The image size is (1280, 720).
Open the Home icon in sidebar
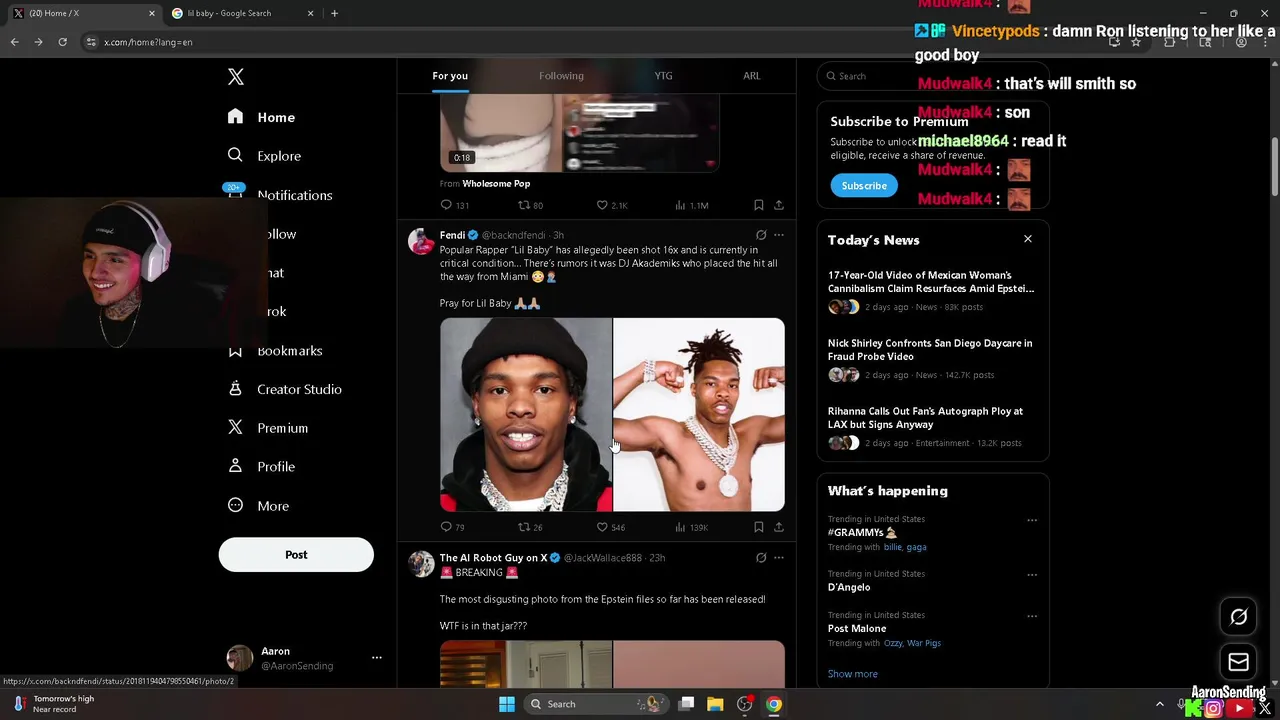click(x=235, y=117)
